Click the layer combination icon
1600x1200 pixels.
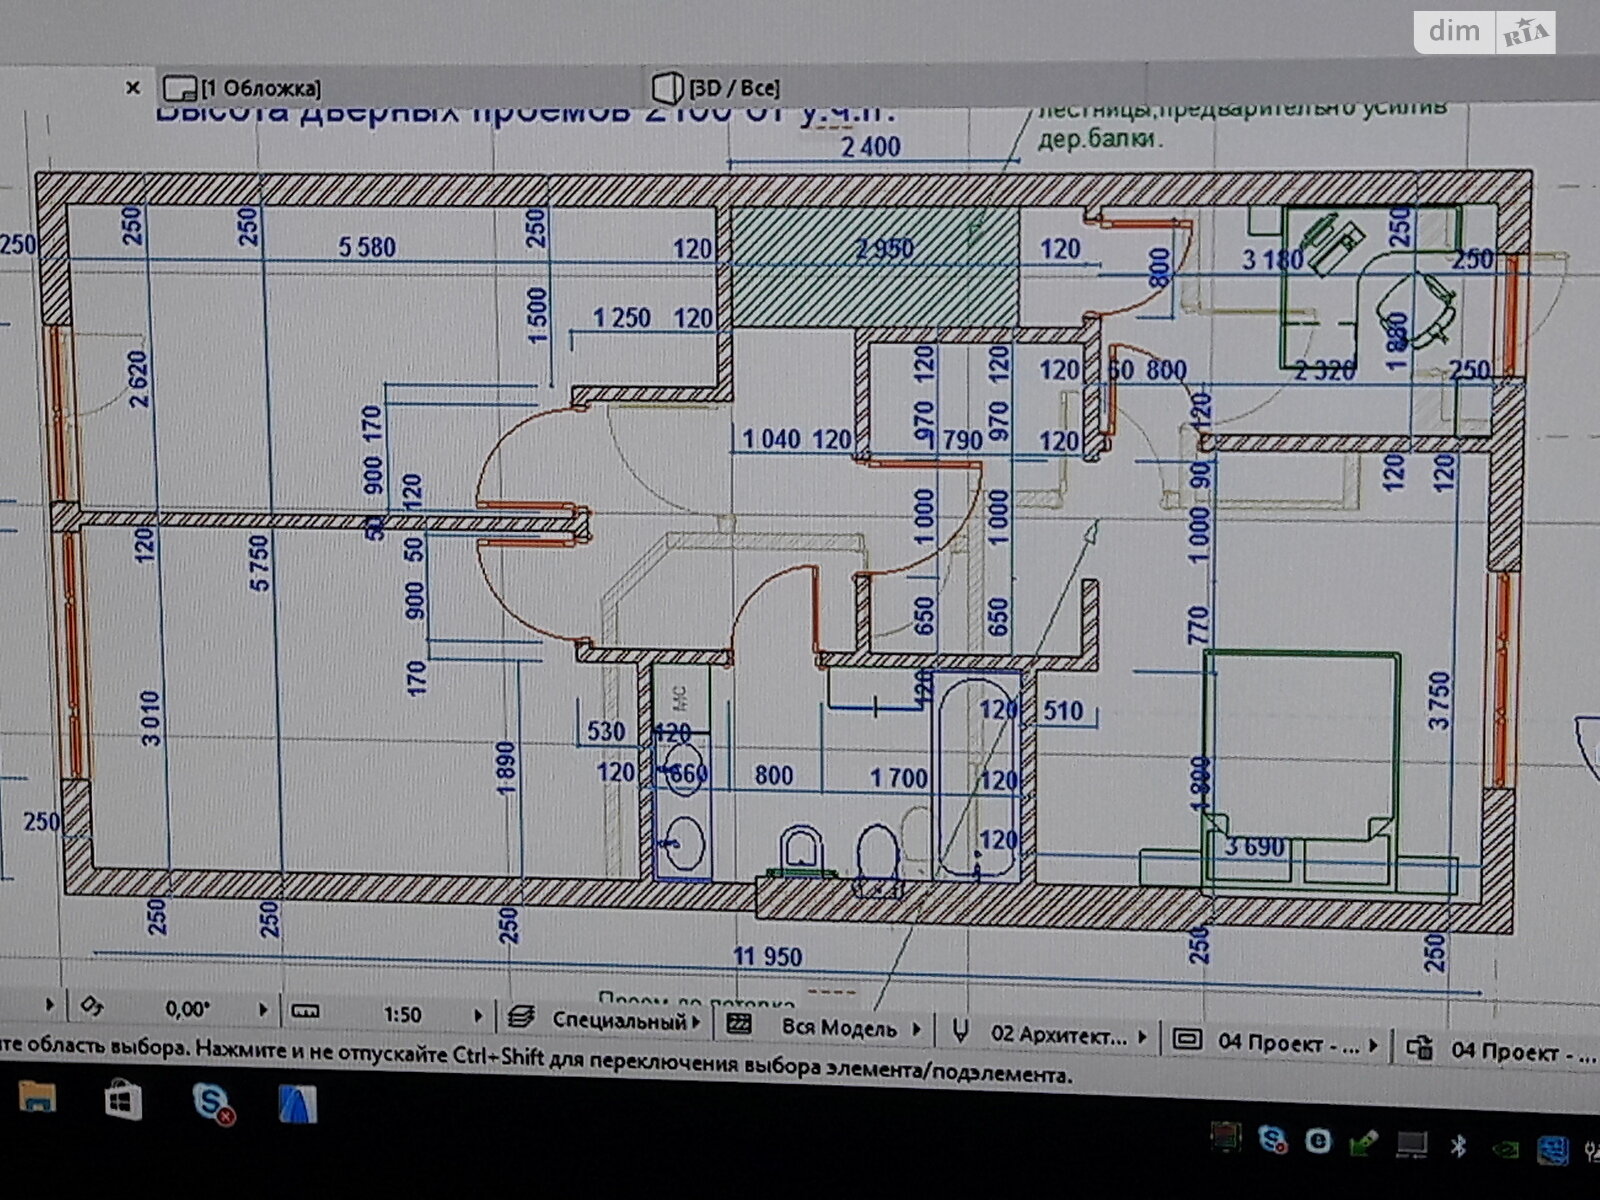point(521,1018)
